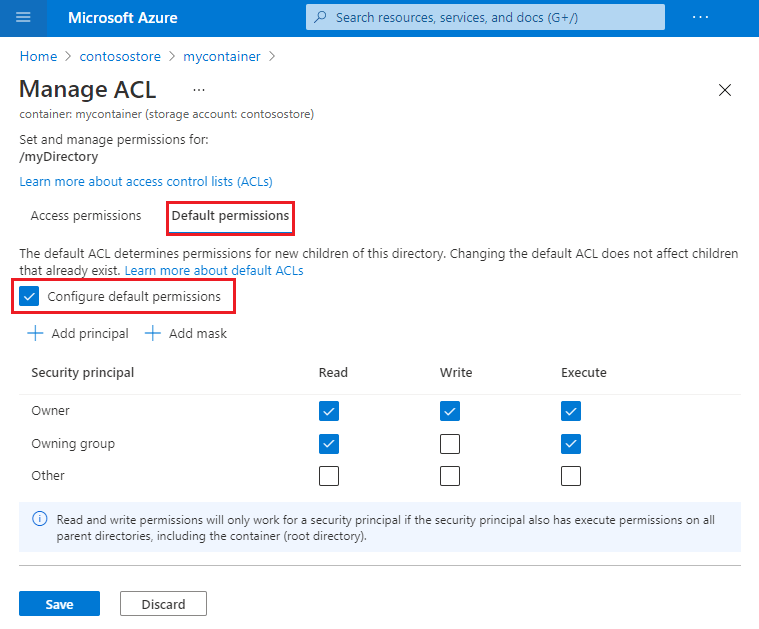The width and height of the screenshot is (759, 629).
Task: Click the search magnifier icon
Action: coord(320,17)
